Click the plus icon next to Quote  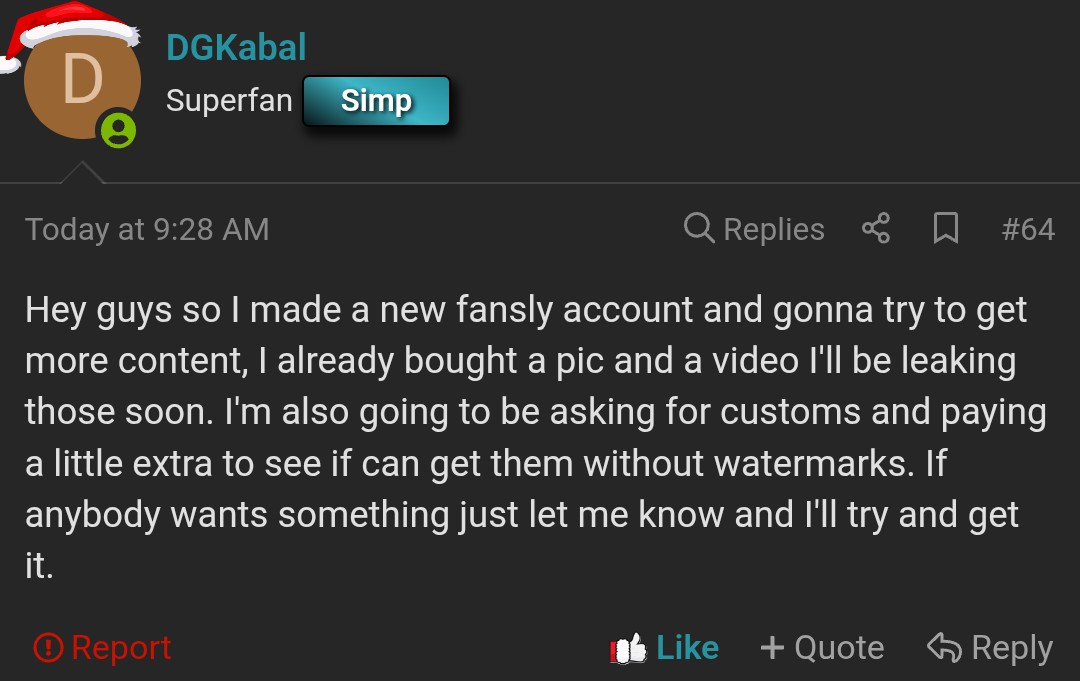pos(772,648)
